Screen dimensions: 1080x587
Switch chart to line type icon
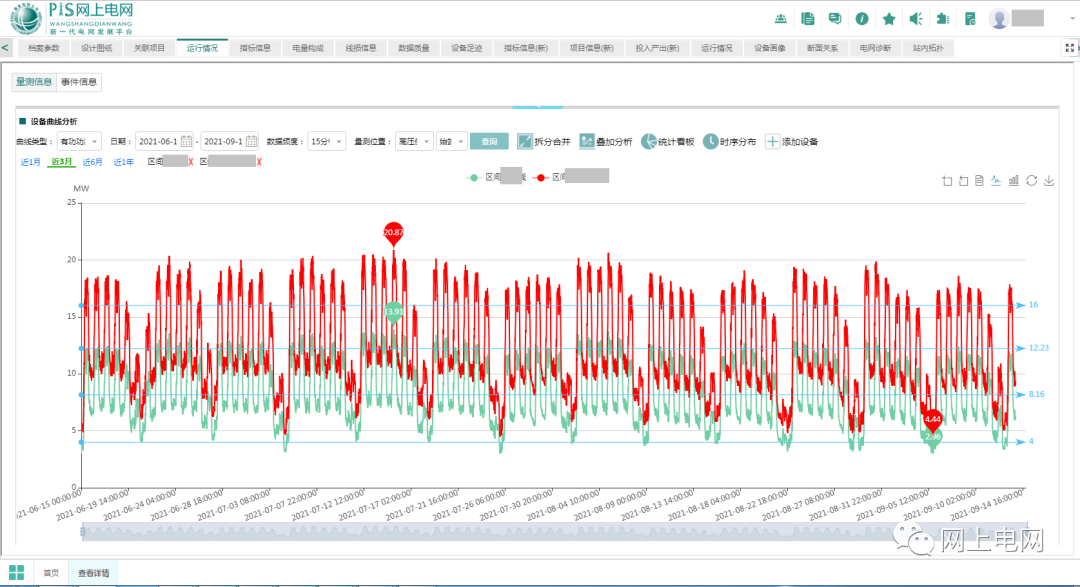[996, 181]
